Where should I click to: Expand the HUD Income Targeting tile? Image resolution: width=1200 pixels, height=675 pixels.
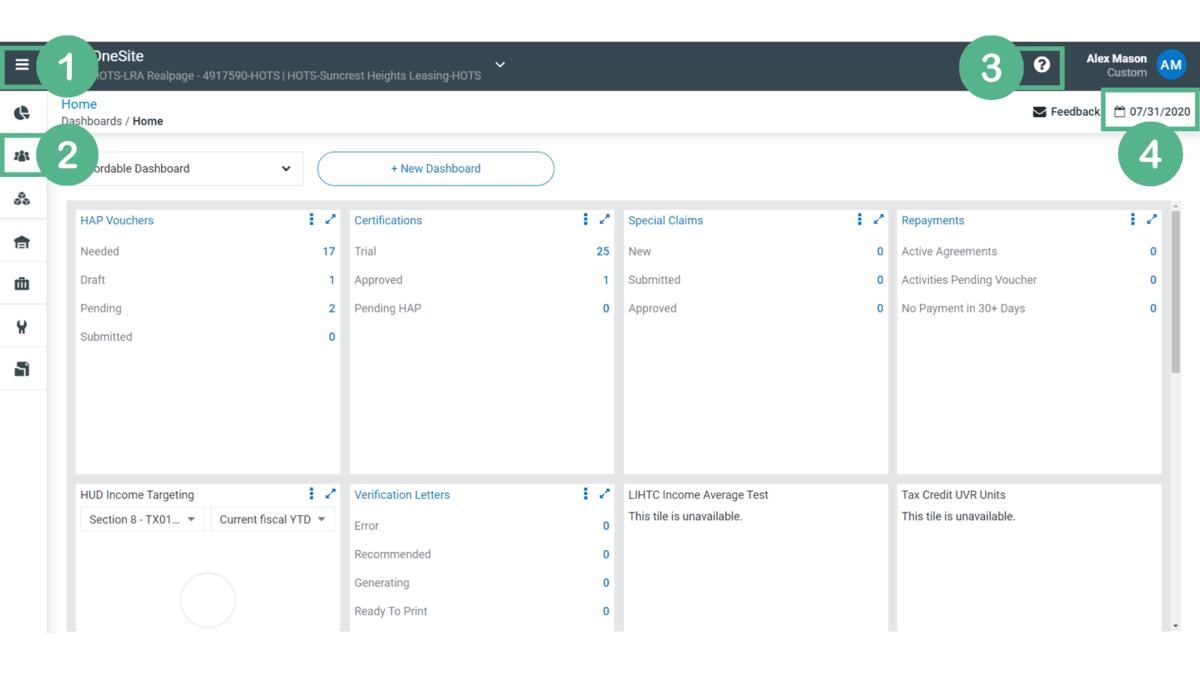pyautogui.click(x=331, y=493)
